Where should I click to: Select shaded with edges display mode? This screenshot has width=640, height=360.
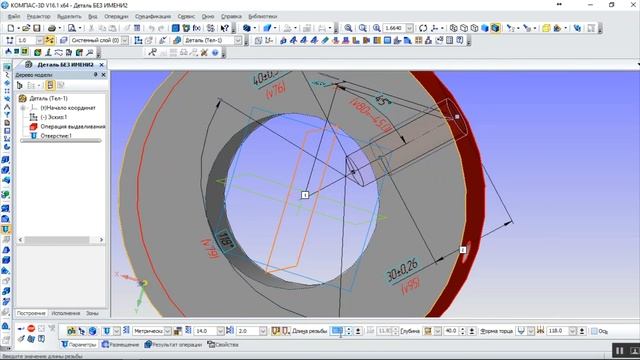pyautogui.click(x=496, y=28)
